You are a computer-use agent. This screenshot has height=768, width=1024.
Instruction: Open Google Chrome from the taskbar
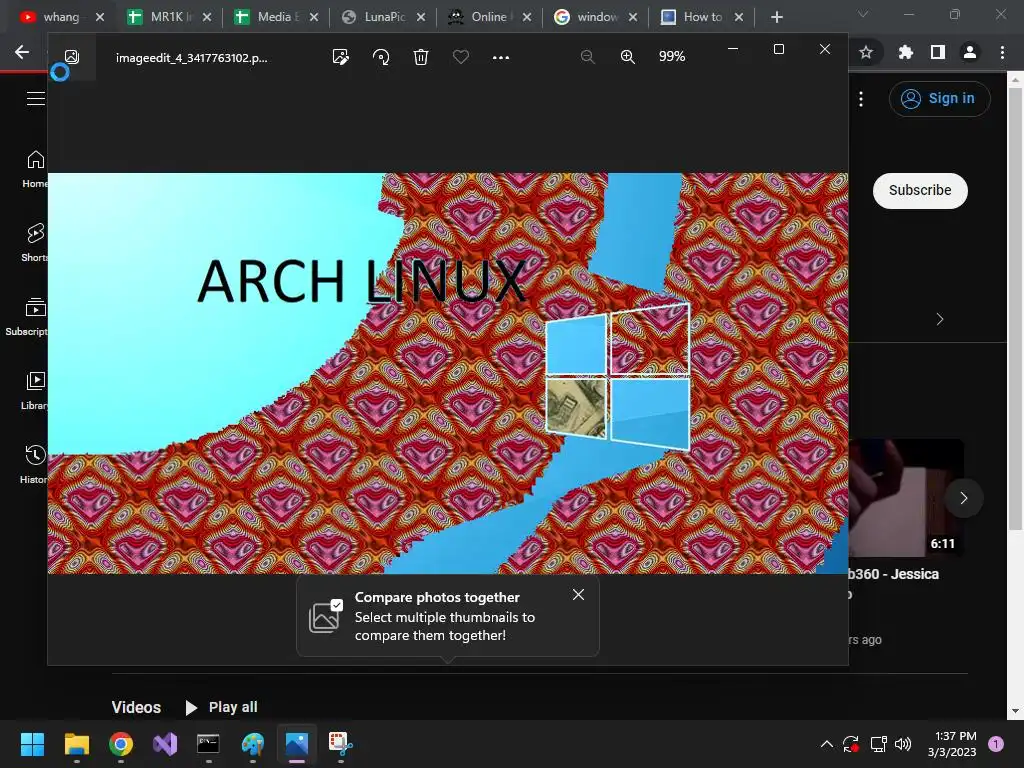point(121,744)
